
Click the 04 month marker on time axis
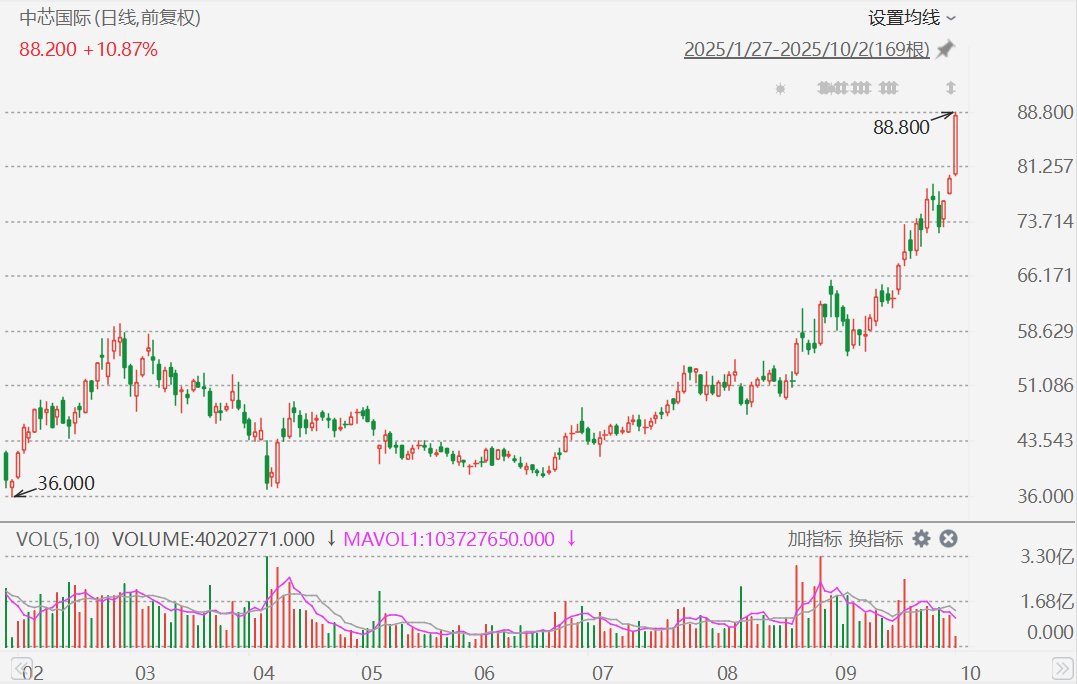pyautogui.click(x=264, y=669)
